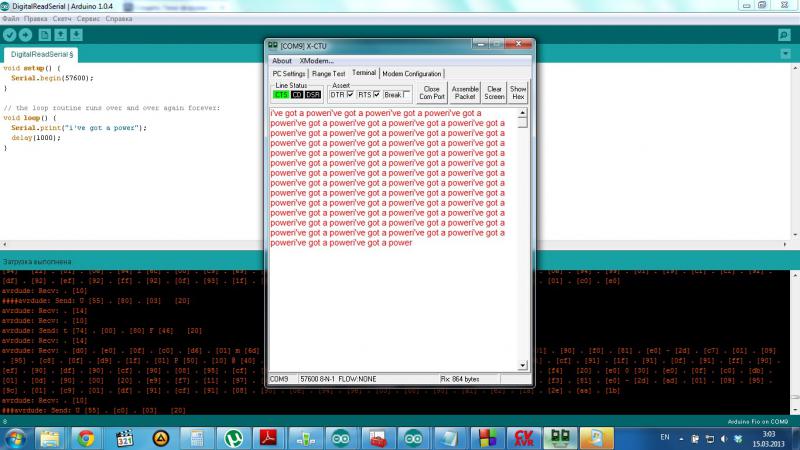The height and width of the screenshot is (450, 800).
Task: Open the AIMP triangle taskbar icon
Action: (x=161, y=438)
